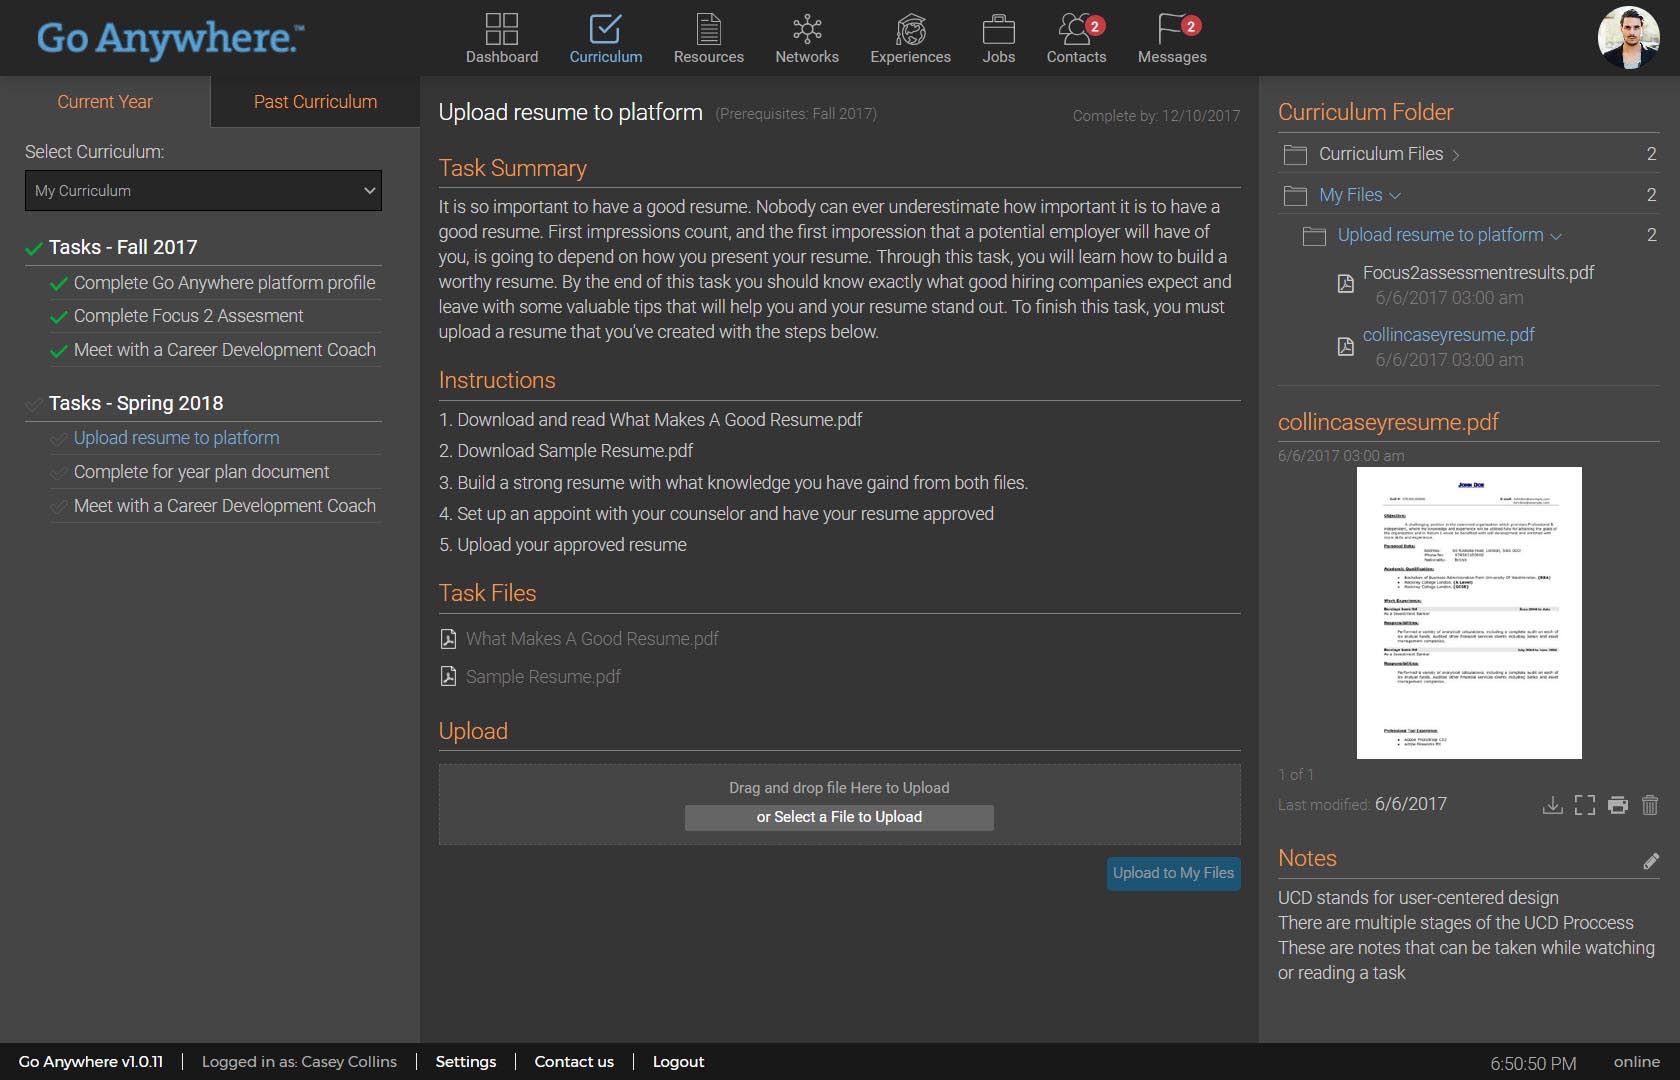This screenshot has height=1080, width=1680.
Task: Expand the Curriculum Files folder
Action: click(1381, 154)
